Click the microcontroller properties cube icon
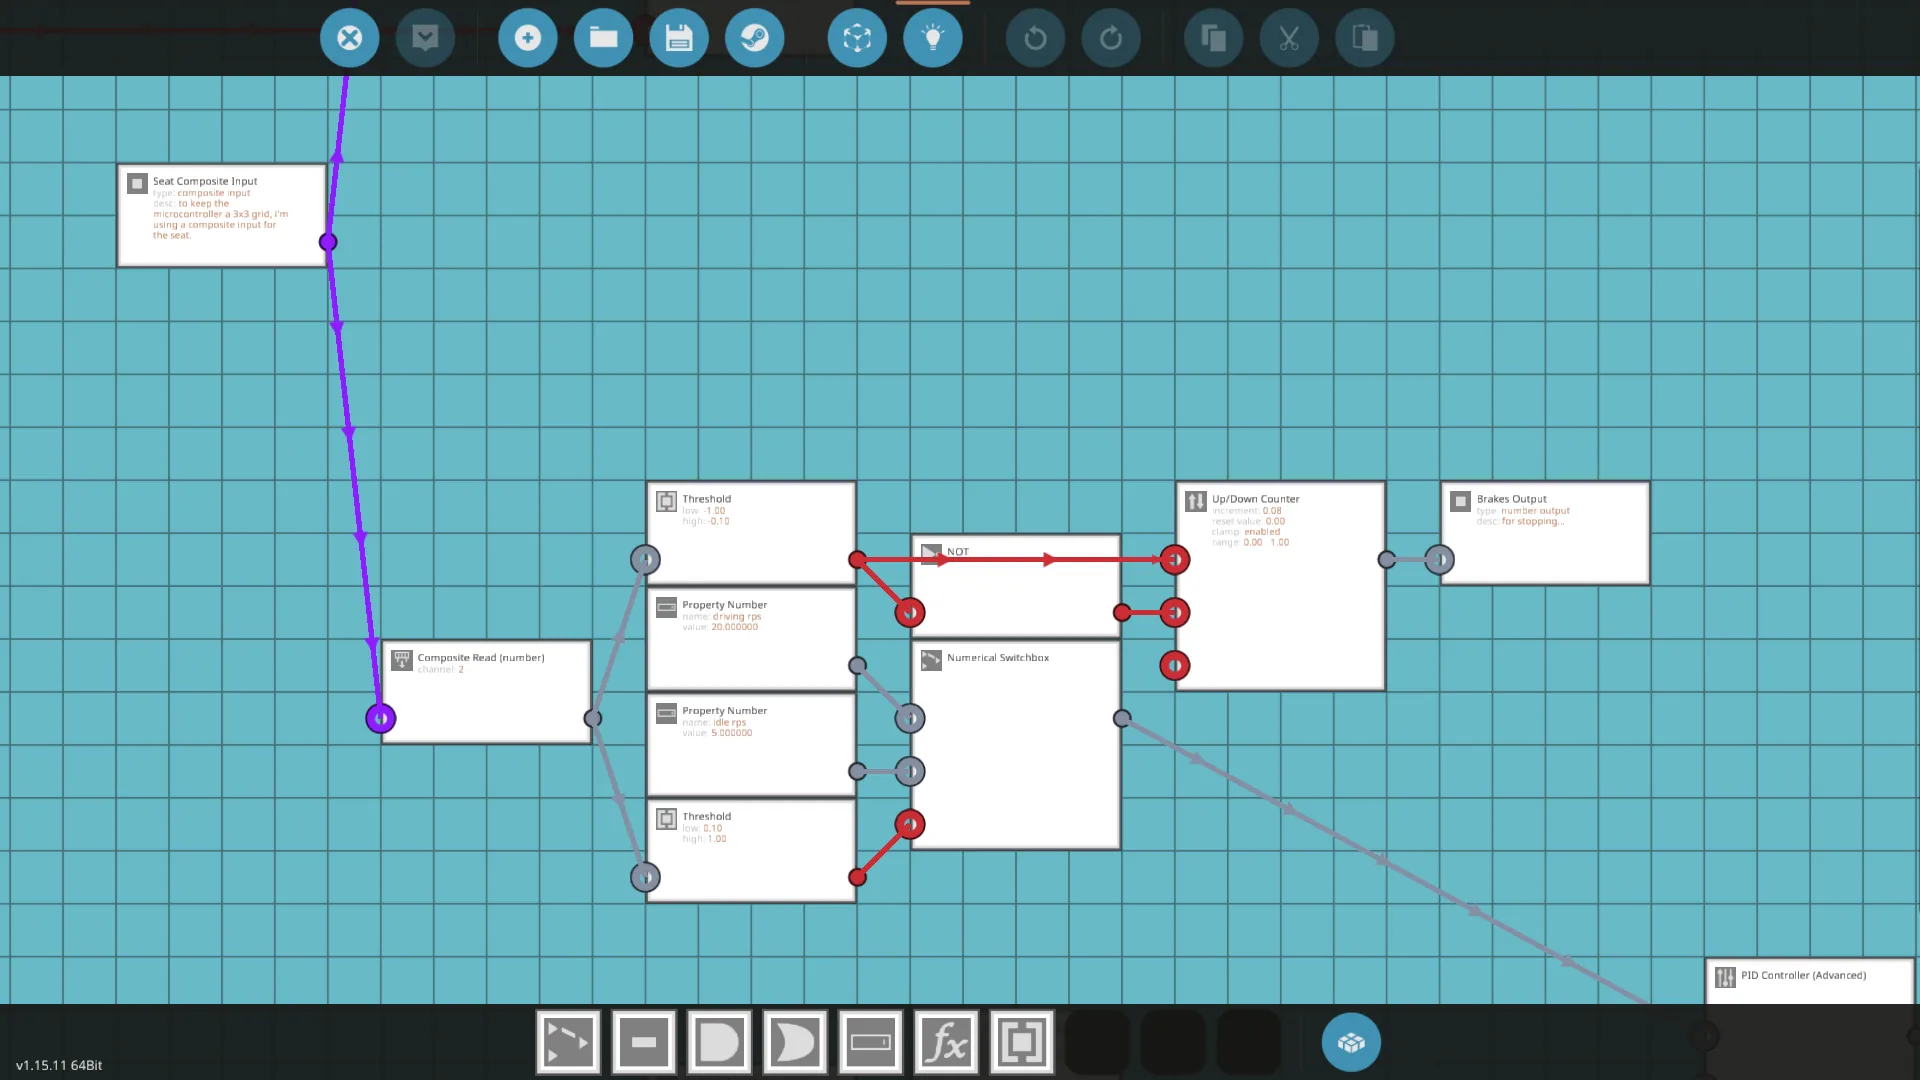 (857, 38)
